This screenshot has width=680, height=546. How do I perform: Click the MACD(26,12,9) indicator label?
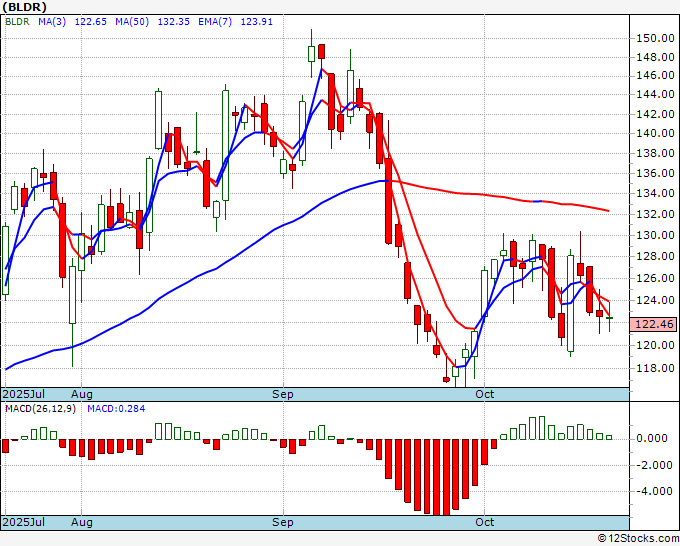click(40, 409)
